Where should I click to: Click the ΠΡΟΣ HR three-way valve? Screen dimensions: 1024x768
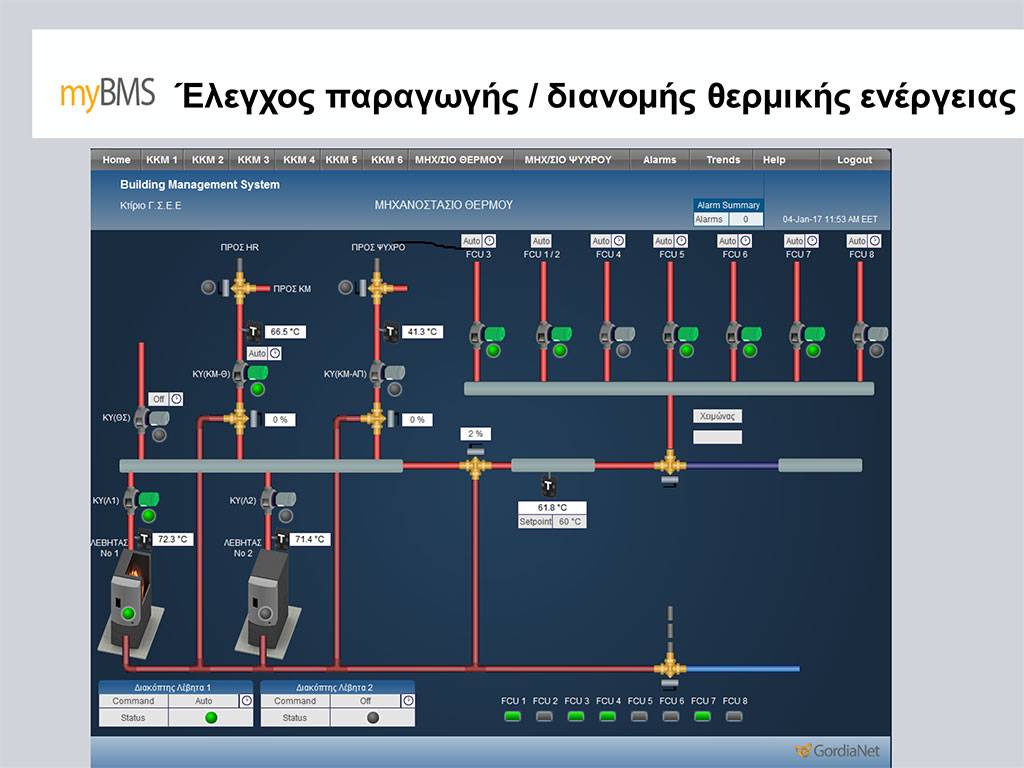pos(240,288)
